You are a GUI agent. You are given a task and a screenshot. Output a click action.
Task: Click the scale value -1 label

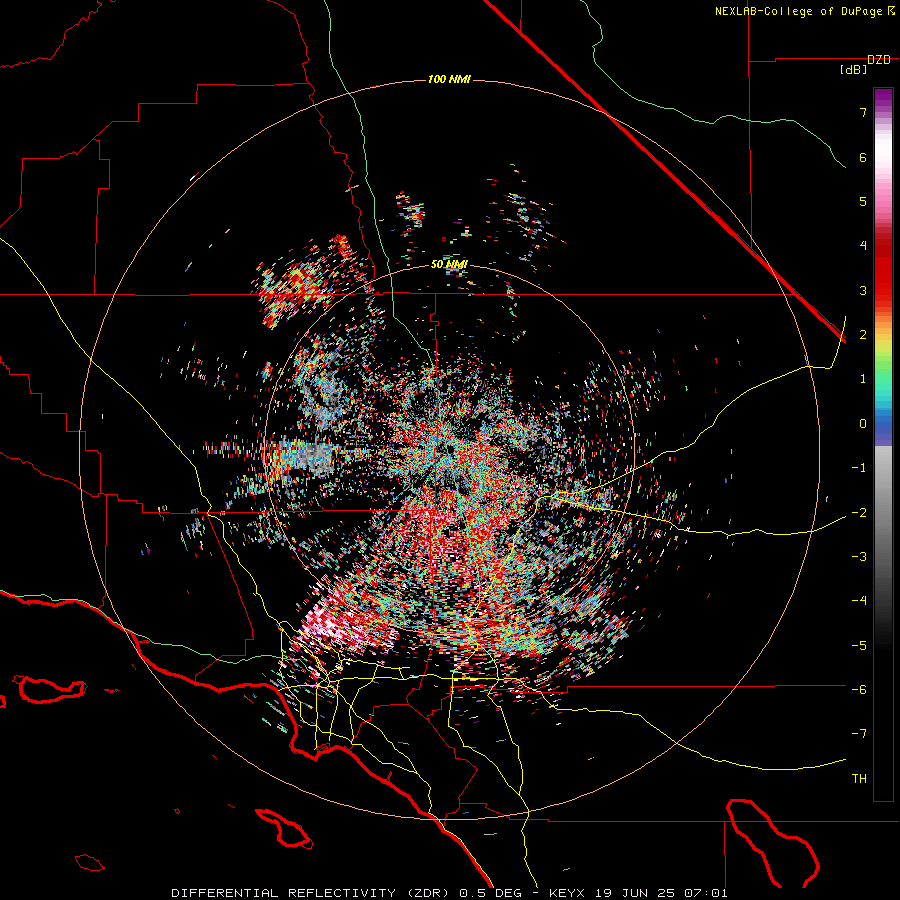(859, 468)
